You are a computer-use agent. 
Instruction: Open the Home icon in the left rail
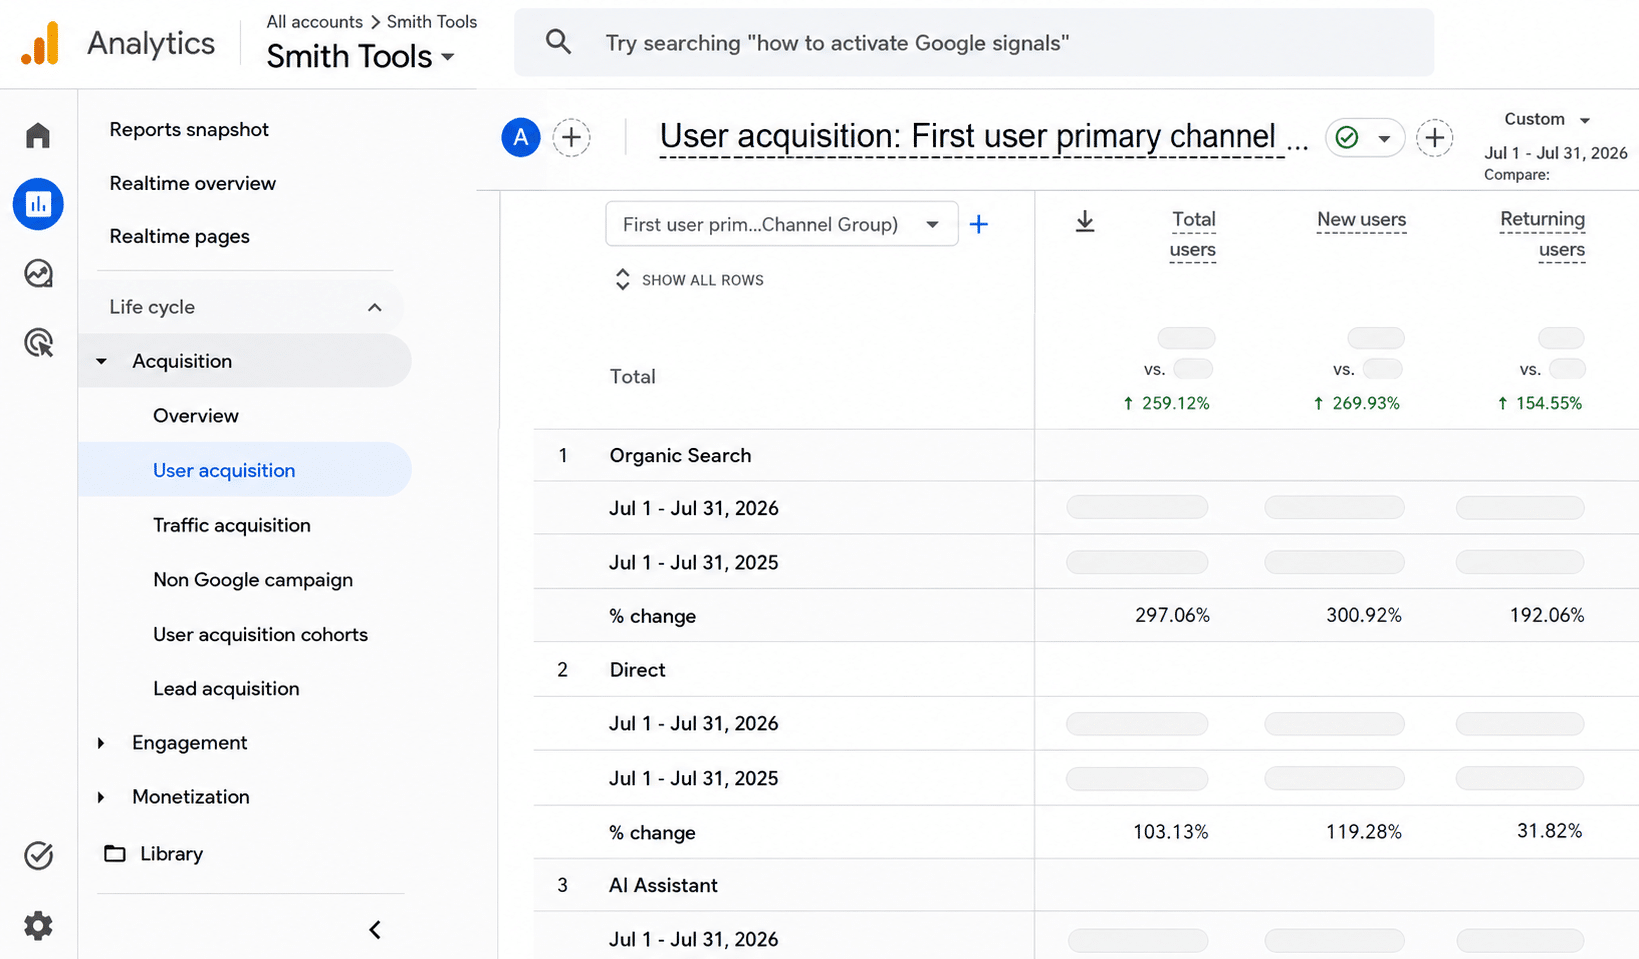pyautogui.click(x=38, y=135)
